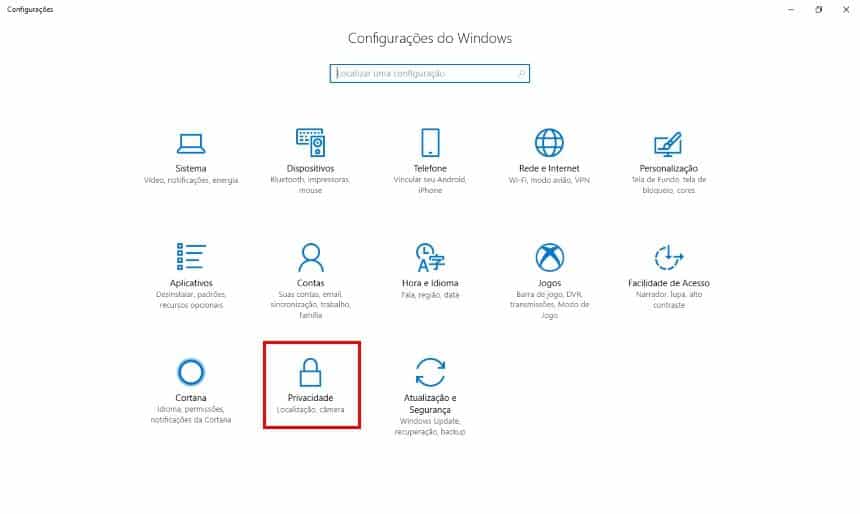Open the Personalização paintbrush icon
This screenshot has height=514, width=860.
[668, 144]
